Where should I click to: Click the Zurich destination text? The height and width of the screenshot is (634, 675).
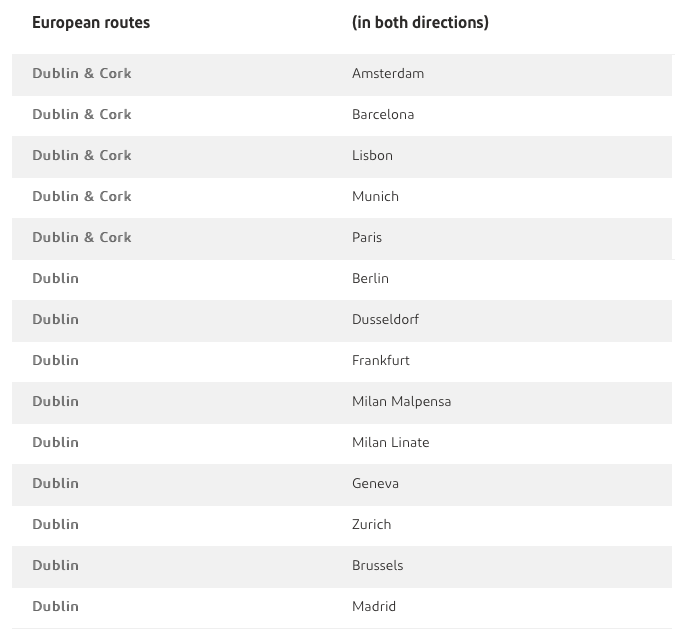371,525
